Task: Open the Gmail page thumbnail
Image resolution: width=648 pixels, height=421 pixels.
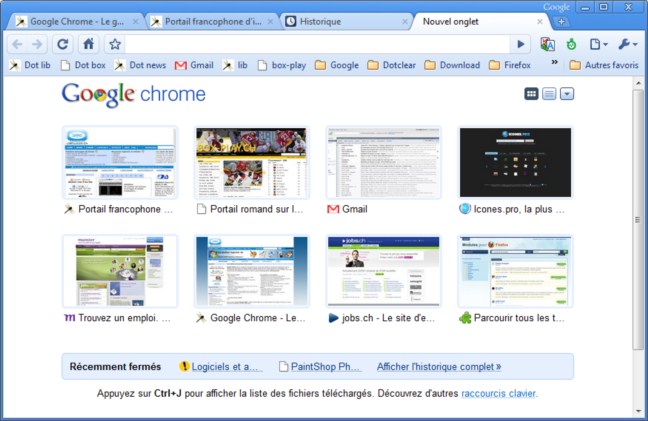Action: click(x=384, y=162)
